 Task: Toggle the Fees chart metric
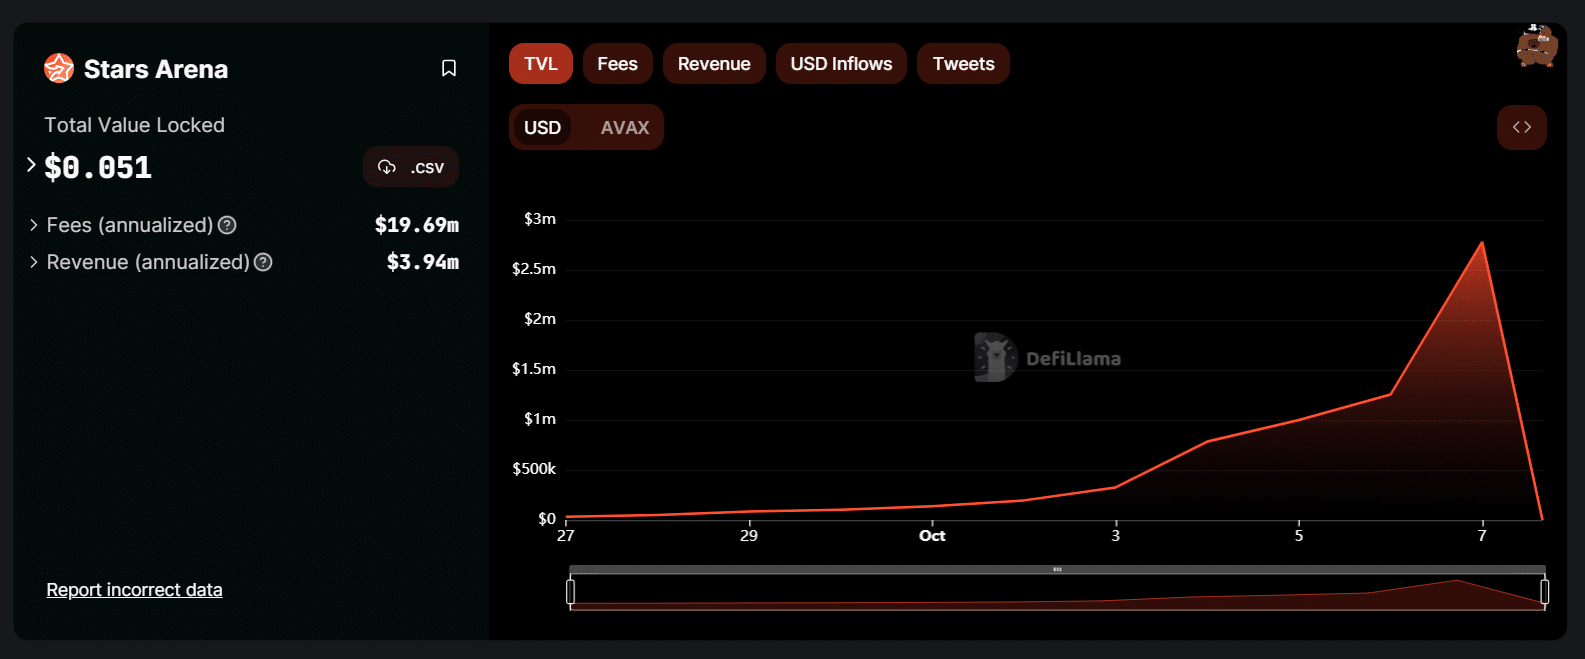[618, 64]
